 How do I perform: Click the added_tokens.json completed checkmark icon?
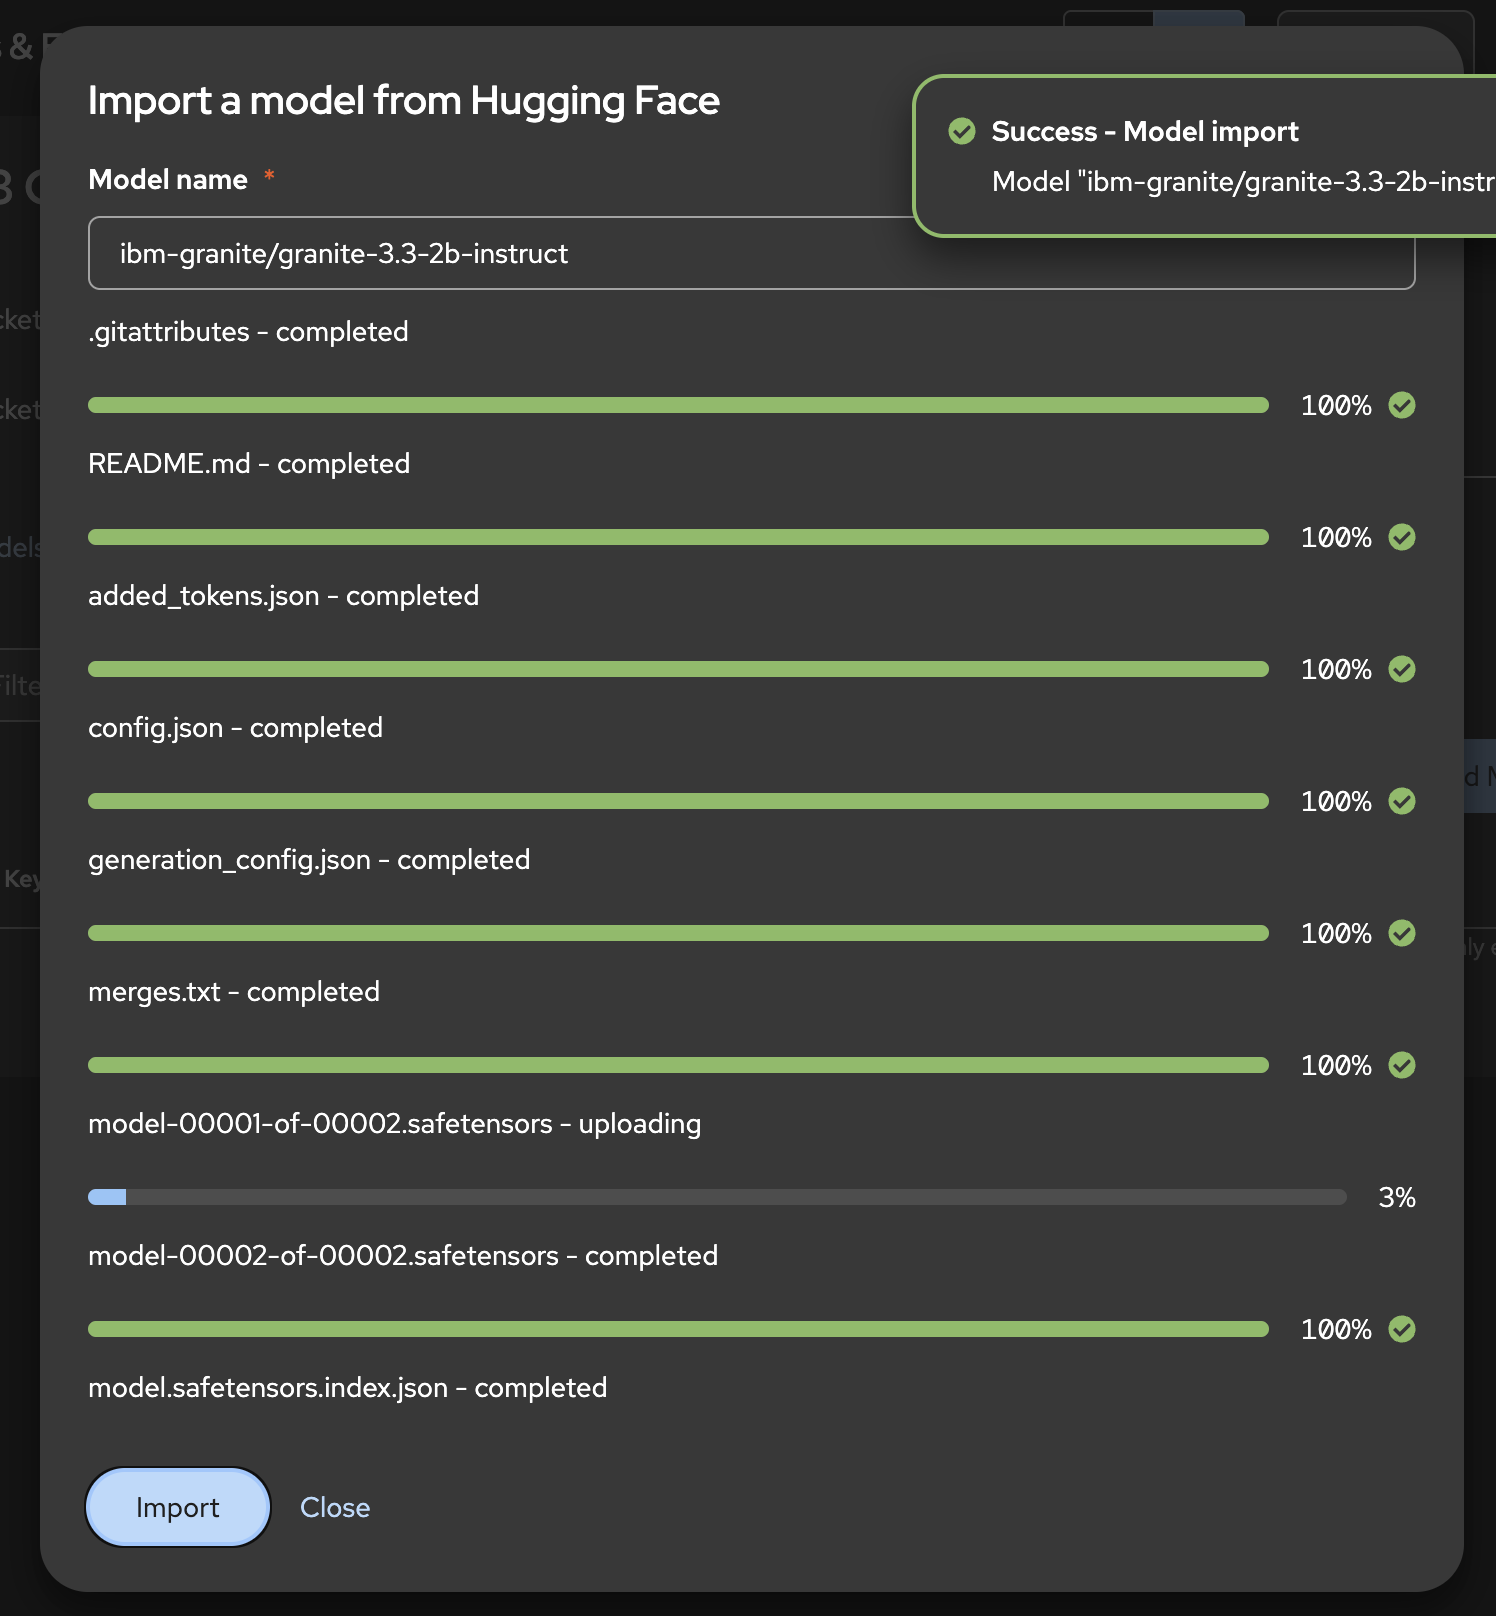click(1402, 669)
